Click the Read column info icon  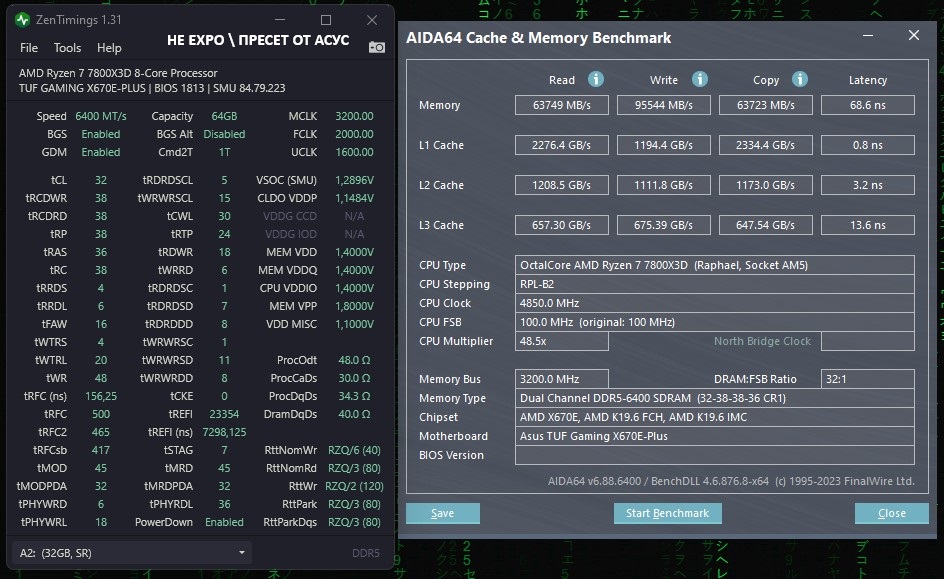(x=595, y=79)
